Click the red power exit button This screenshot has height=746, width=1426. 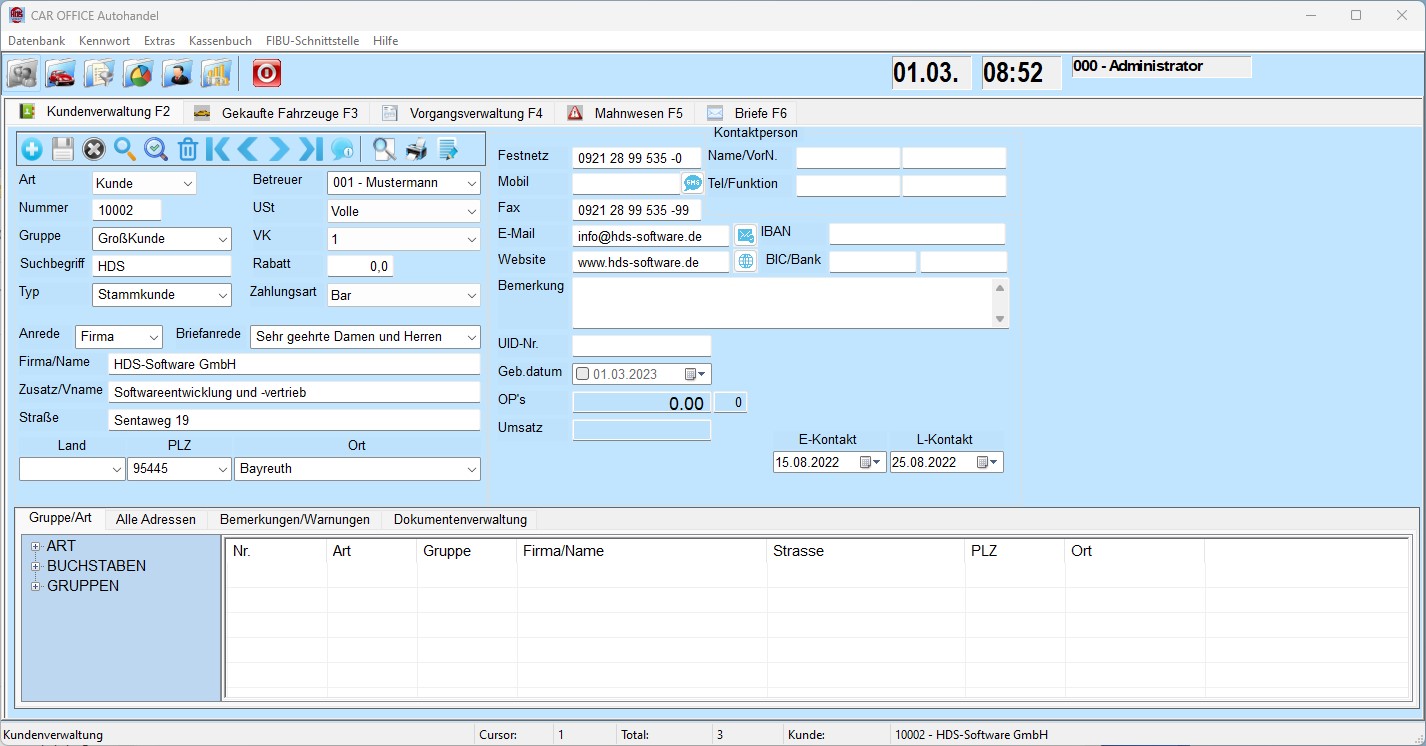click(266, 73)
